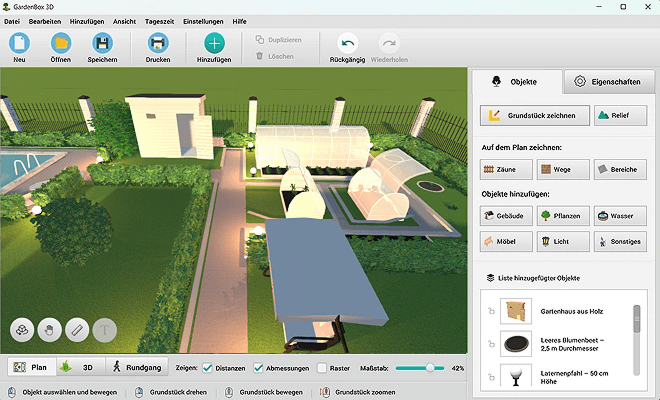This screenshot has width=660, height=400.
Task: Open the Hilfe menu
Action: tap(240, 21)
